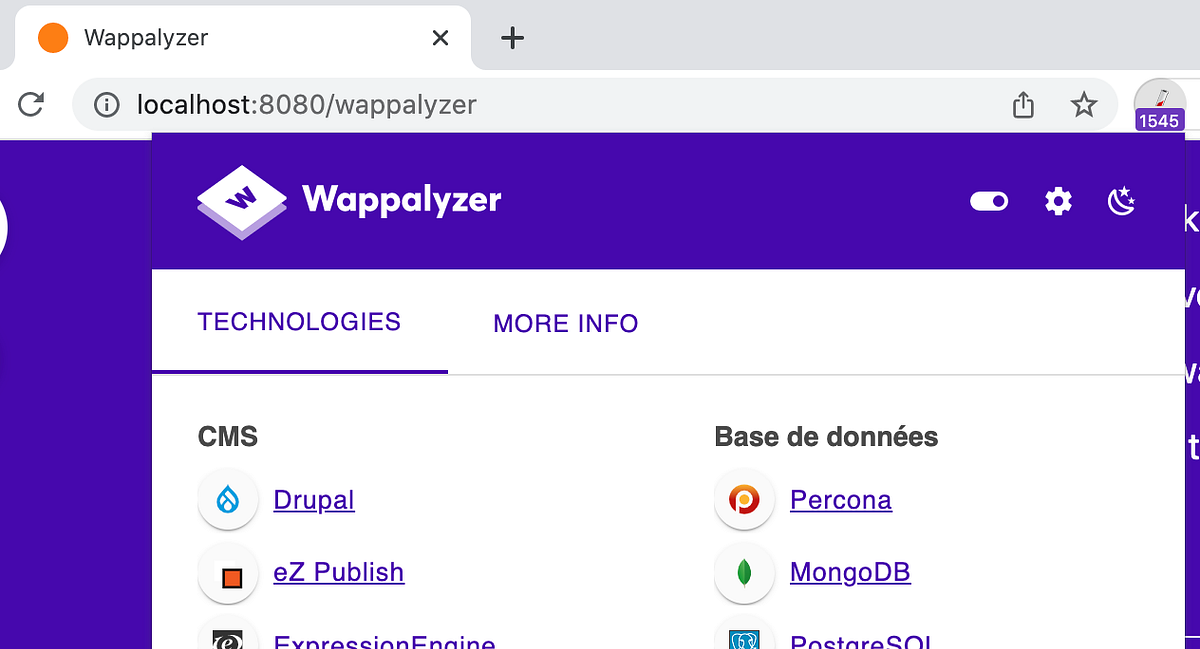Select the TECHNOLOGIES tab
The width and height of the screenshot is (1200, 649).
[x=299, y=321]
